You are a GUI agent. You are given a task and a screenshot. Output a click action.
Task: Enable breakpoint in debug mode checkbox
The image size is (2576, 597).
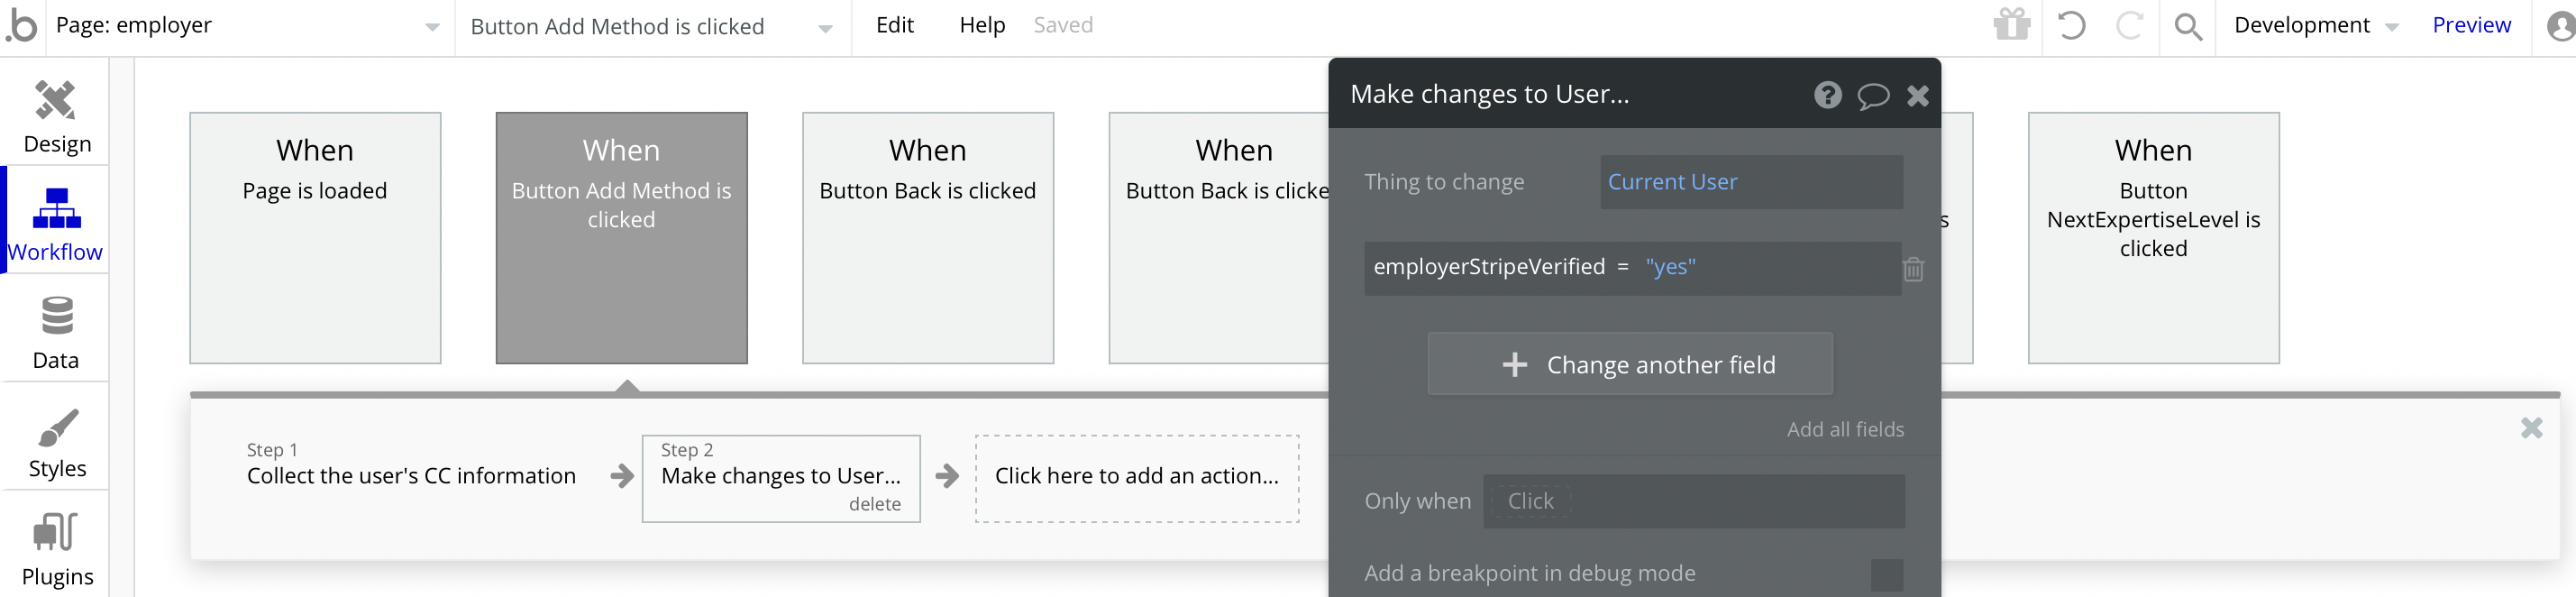click(1887, 574)
